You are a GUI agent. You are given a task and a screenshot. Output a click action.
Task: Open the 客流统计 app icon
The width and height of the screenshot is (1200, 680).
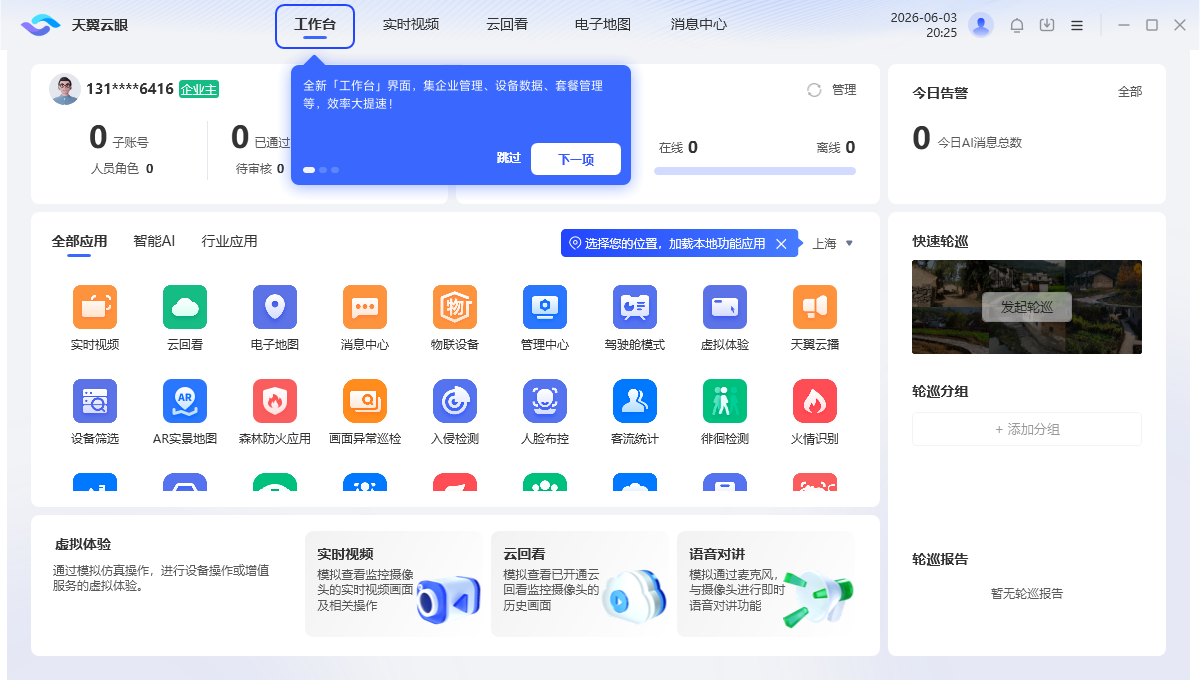635,401
